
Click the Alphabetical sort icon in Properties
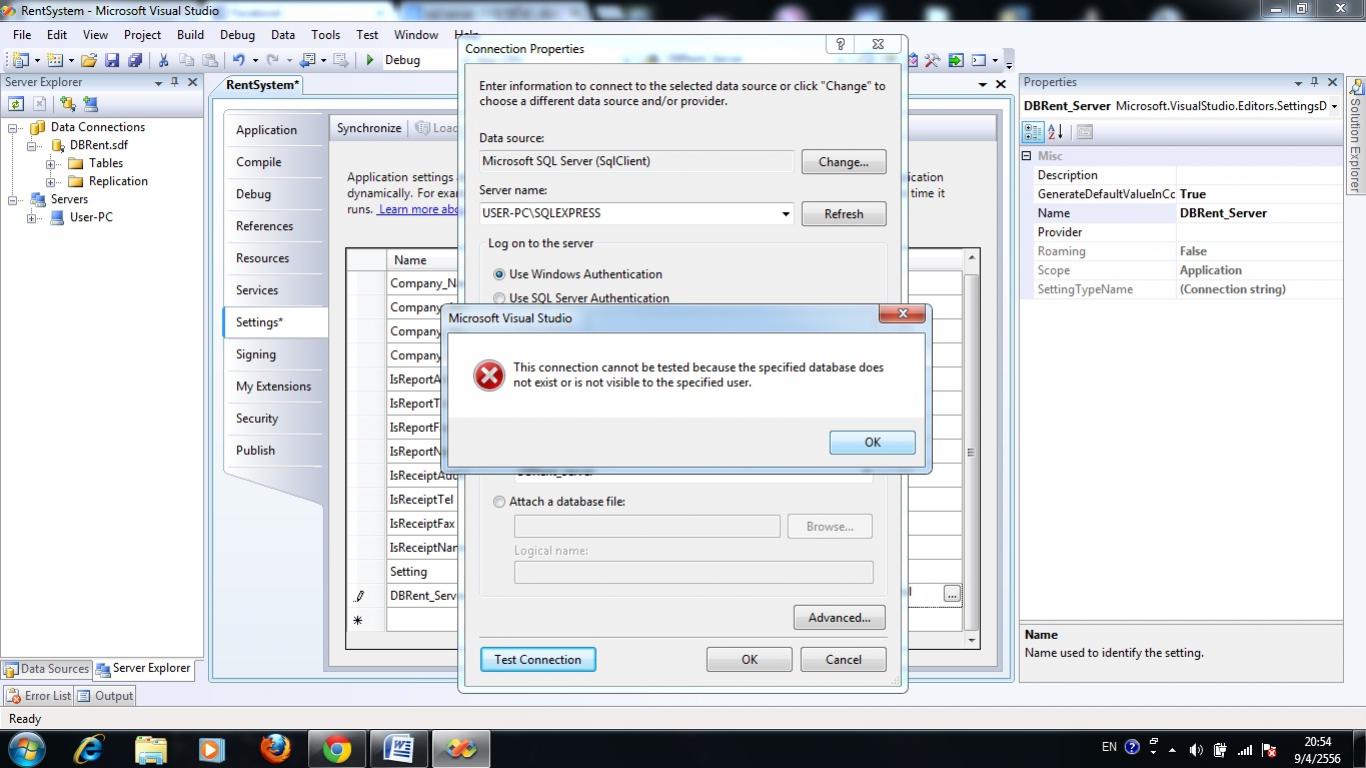tap(1056, 132)
